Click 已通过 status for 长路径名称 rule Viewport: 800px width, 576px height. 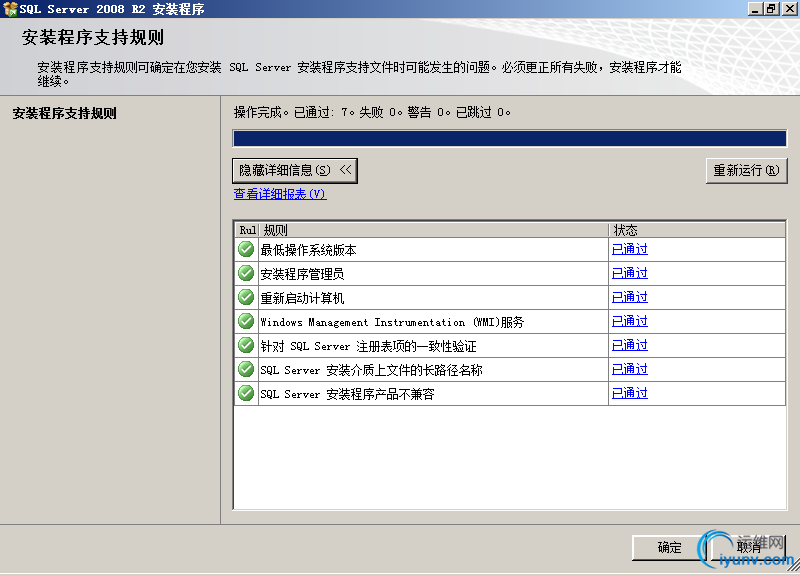click(630, 369)
